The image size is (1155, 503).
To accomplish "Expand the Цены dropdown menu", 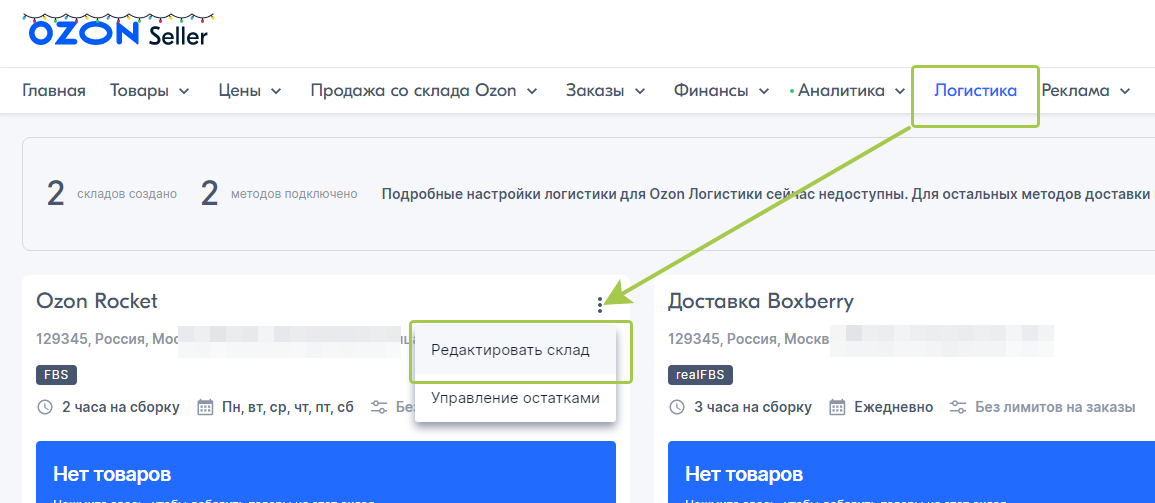I will 250,91.
